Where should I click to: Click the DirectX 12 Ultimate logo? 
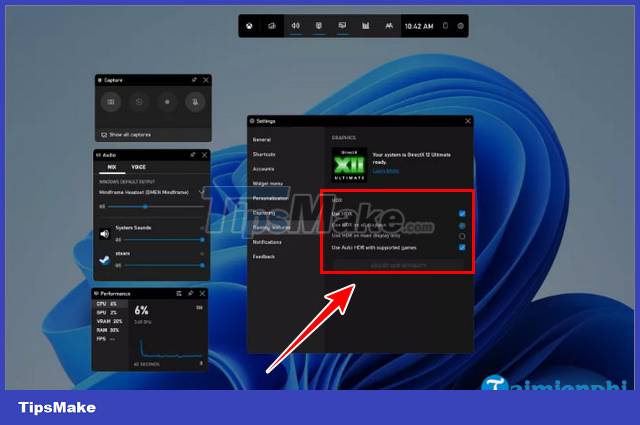point(349,165)
